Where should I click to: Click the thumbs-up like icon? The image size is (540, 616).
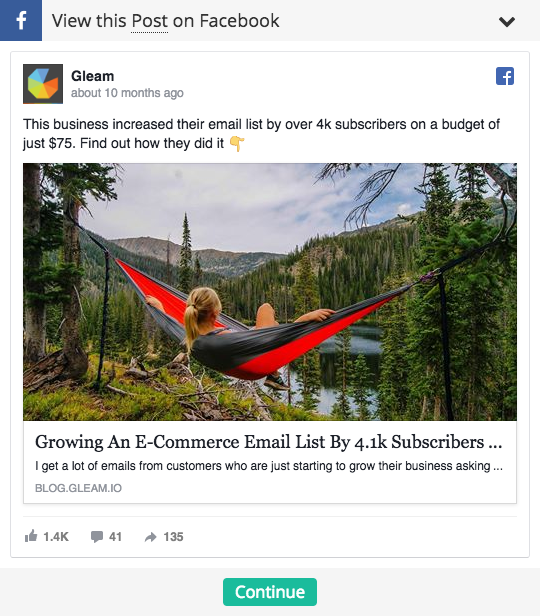pos(31,536)
